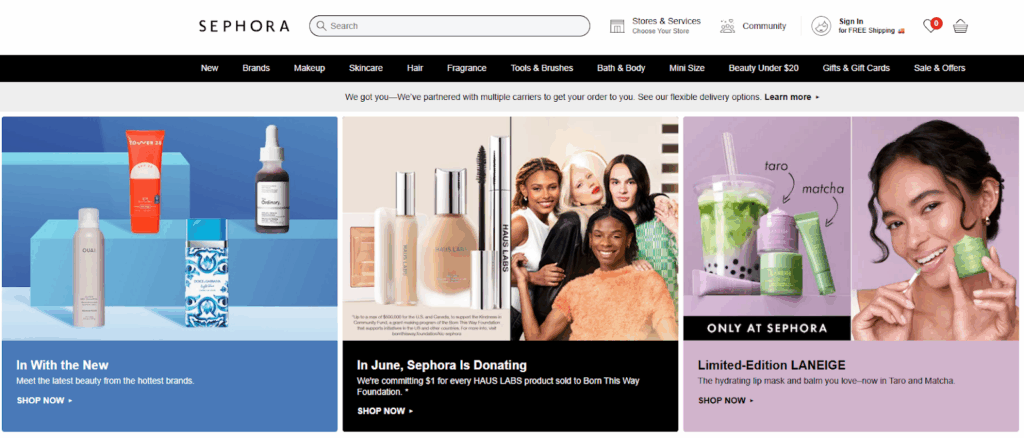Open the Mini Size menu item
The height and width of the screenshot is (438, 1024).
point(686,68)
